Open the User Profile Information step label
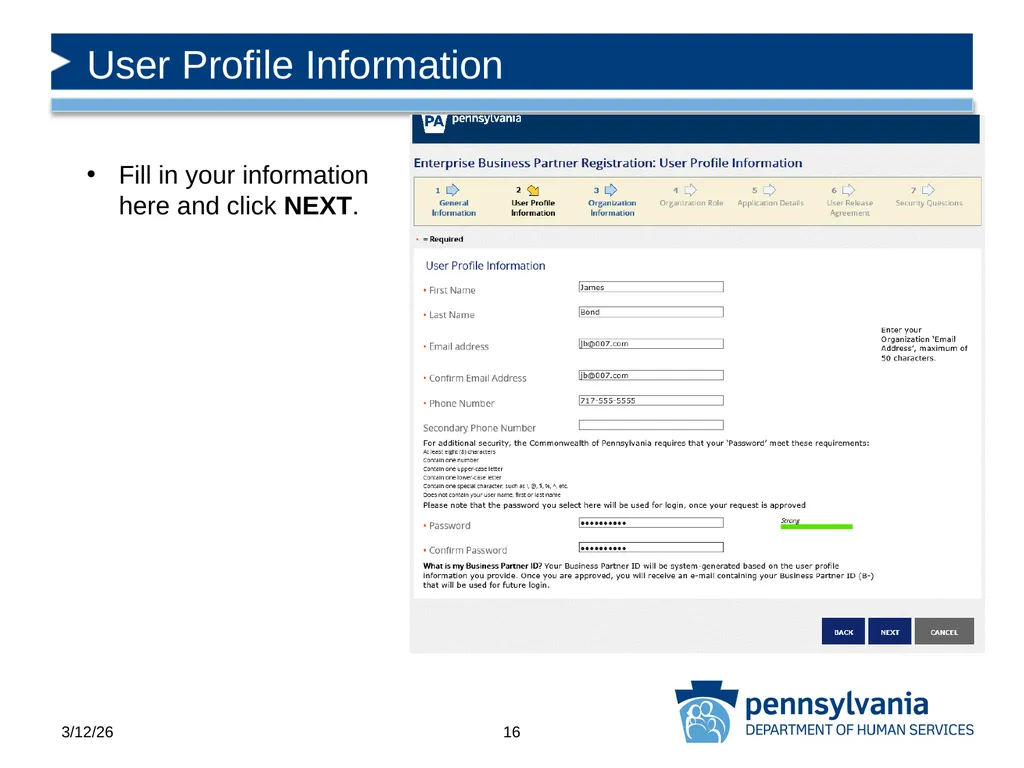 [533, 208]
